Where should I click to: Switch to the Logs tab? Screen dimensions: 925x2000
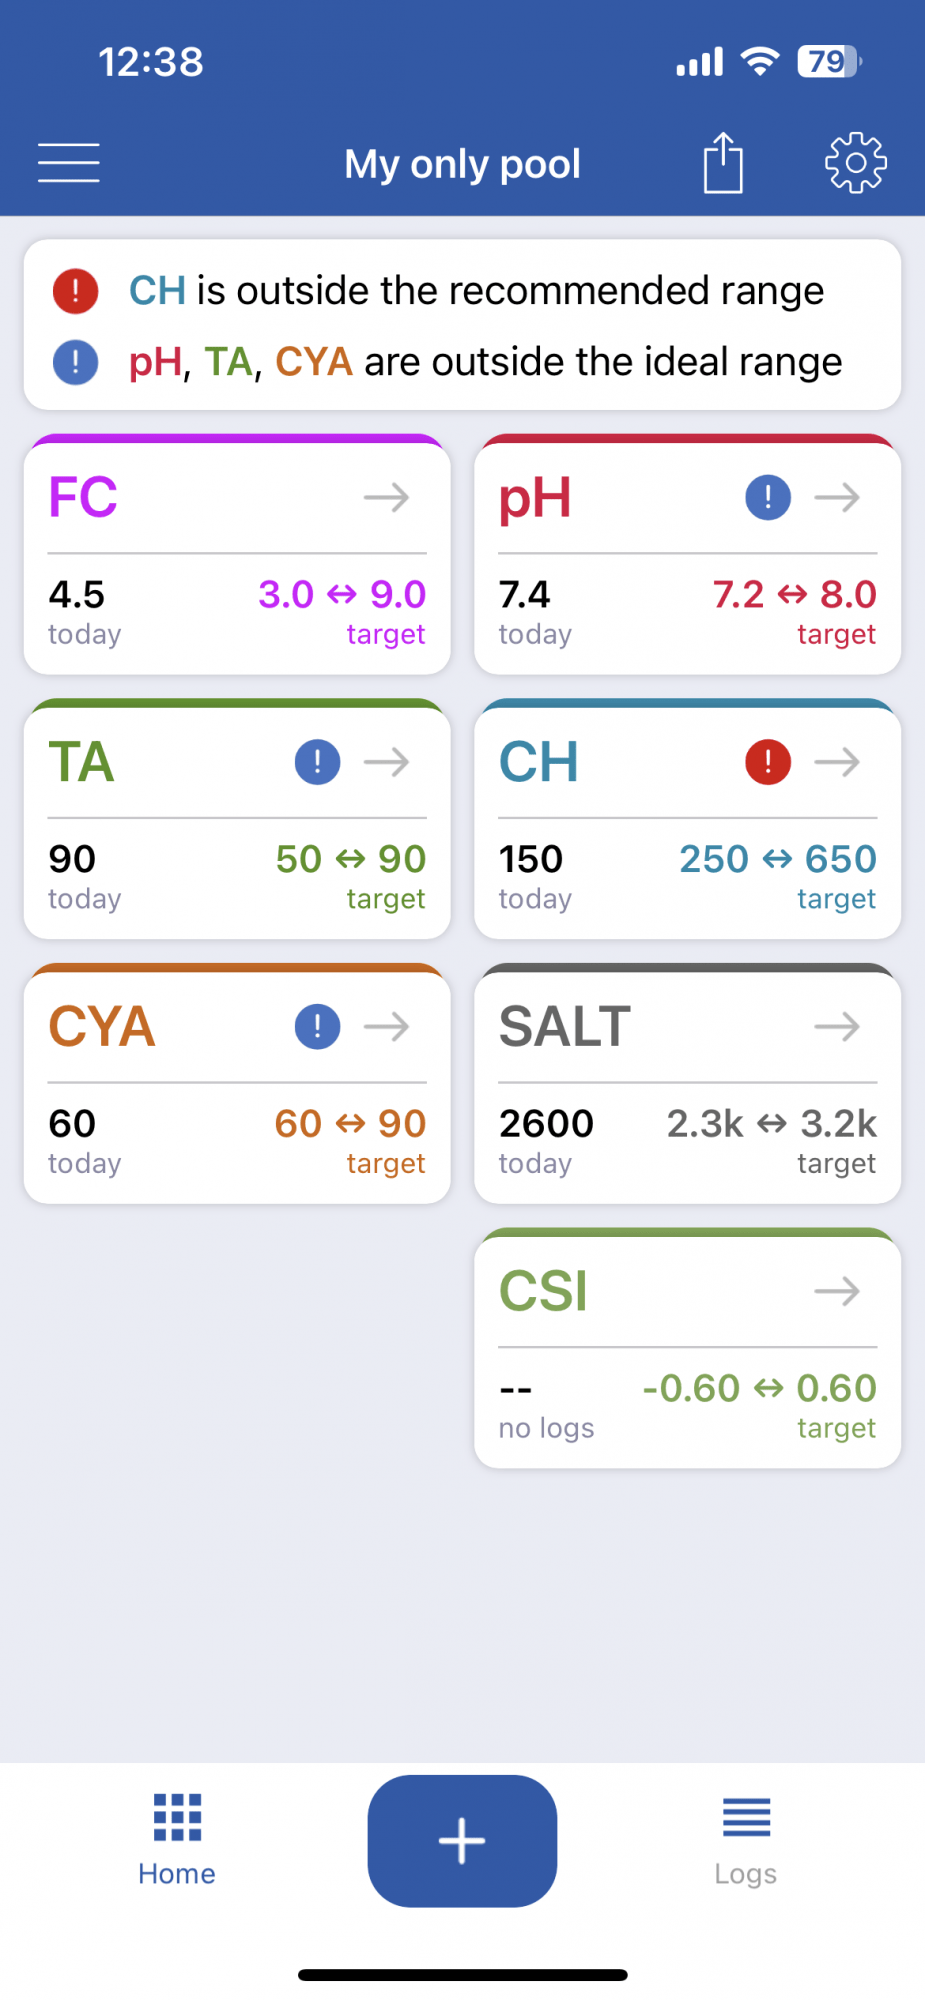point(746,1841)
